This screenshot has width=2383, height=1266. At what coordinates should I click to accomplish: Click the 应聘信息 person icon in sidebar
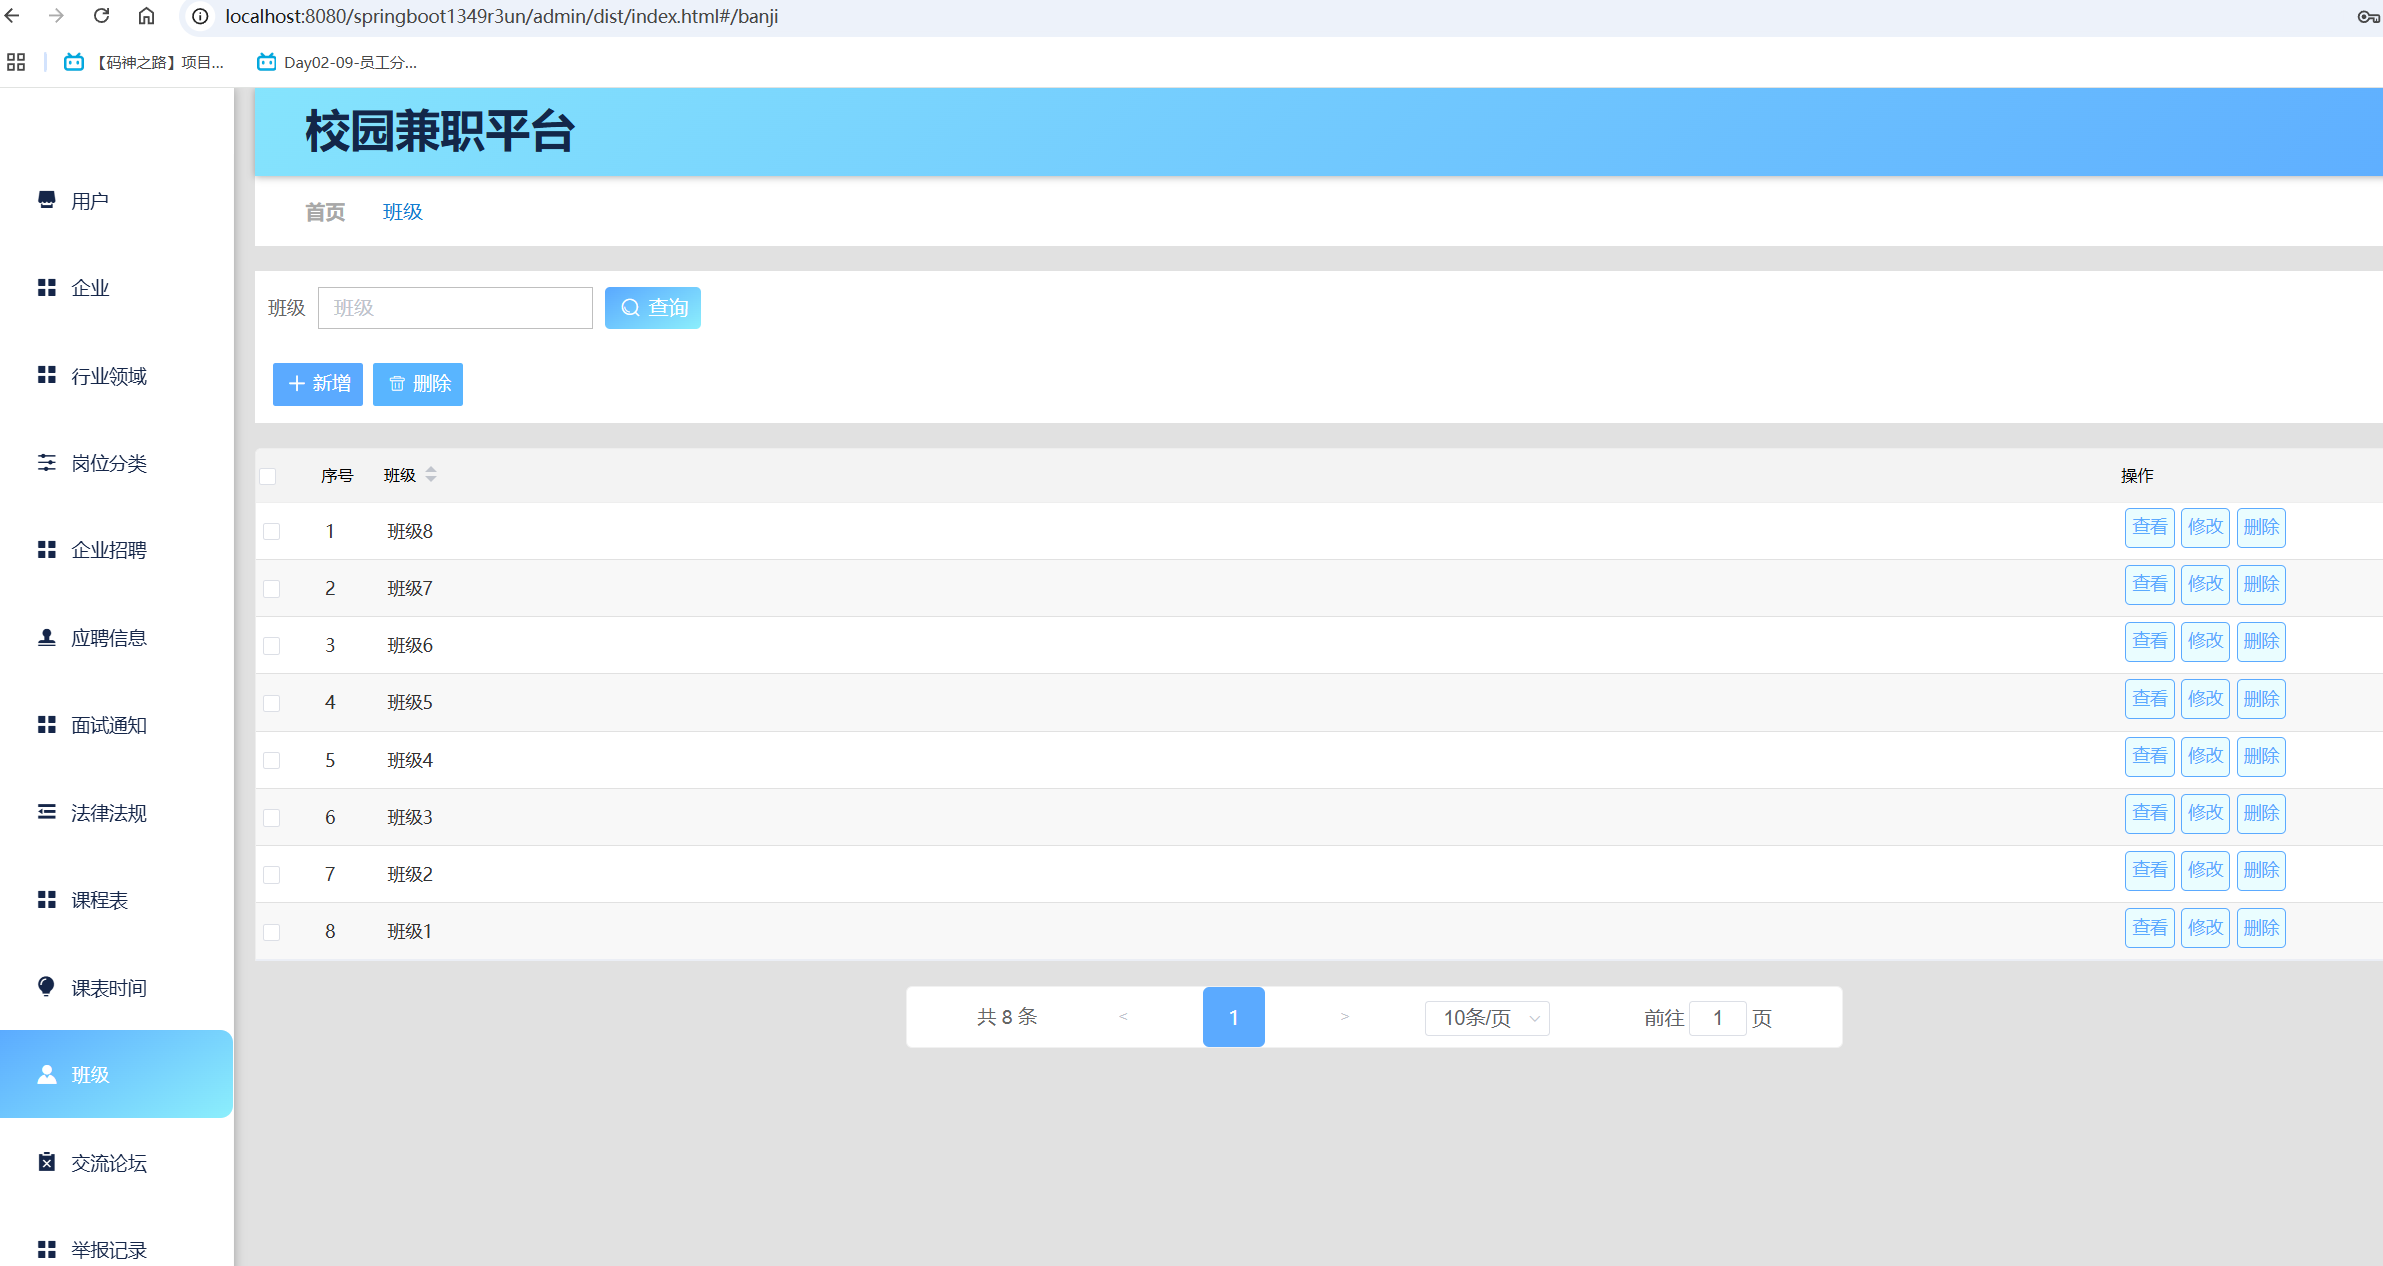coord(46,637)
